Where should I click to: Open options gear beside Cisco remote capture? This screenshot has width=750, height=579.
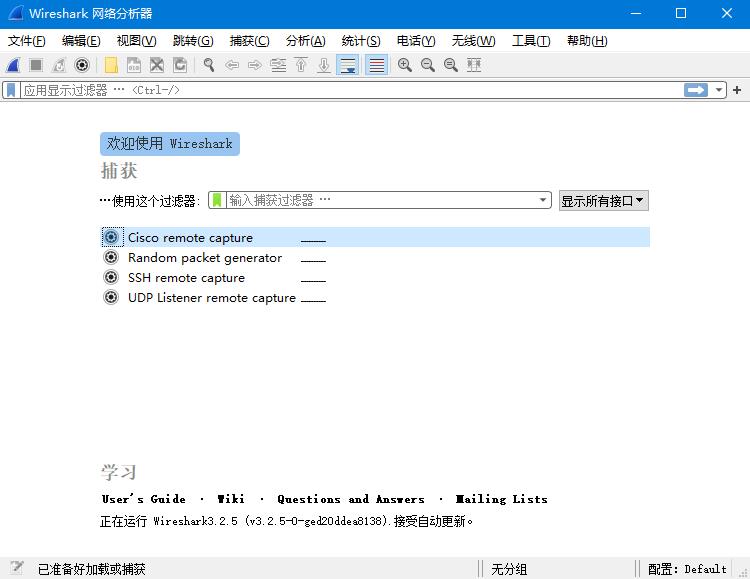pyautogui.click(x=111, y=237)
